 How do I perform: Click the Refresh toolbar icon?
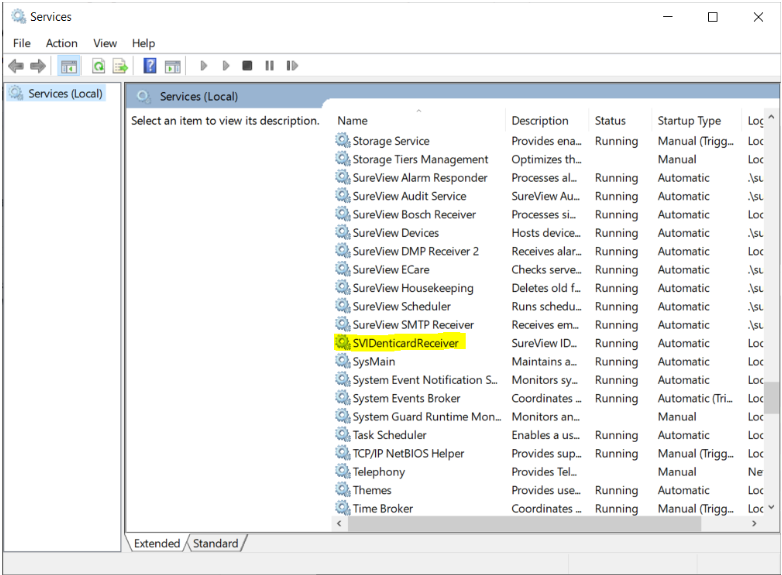99,66
